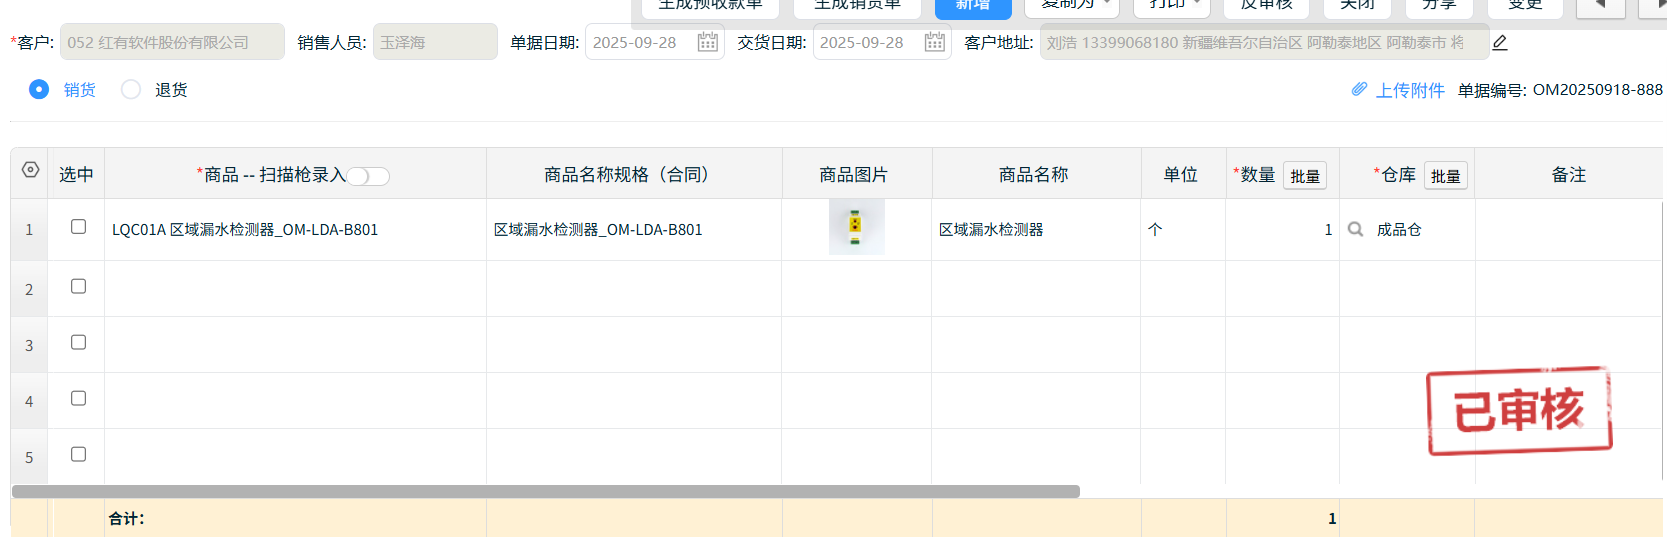The width and height of the screenshot is (1667, 546).
Task: Click 批量 button next to 数量
Action: pyautogui.click(x=1304, y=176)
